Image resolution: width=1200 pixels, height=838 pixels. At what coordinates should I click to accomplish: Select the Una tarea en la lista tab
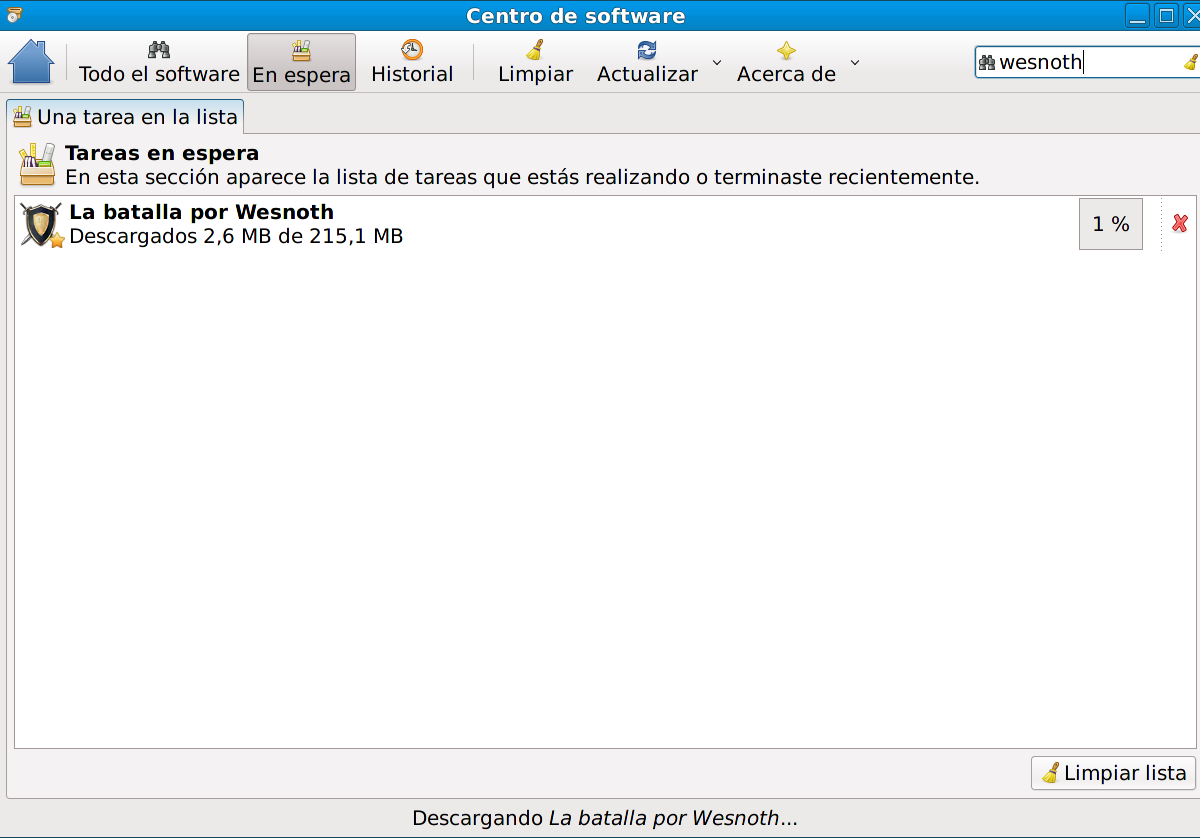125,116
